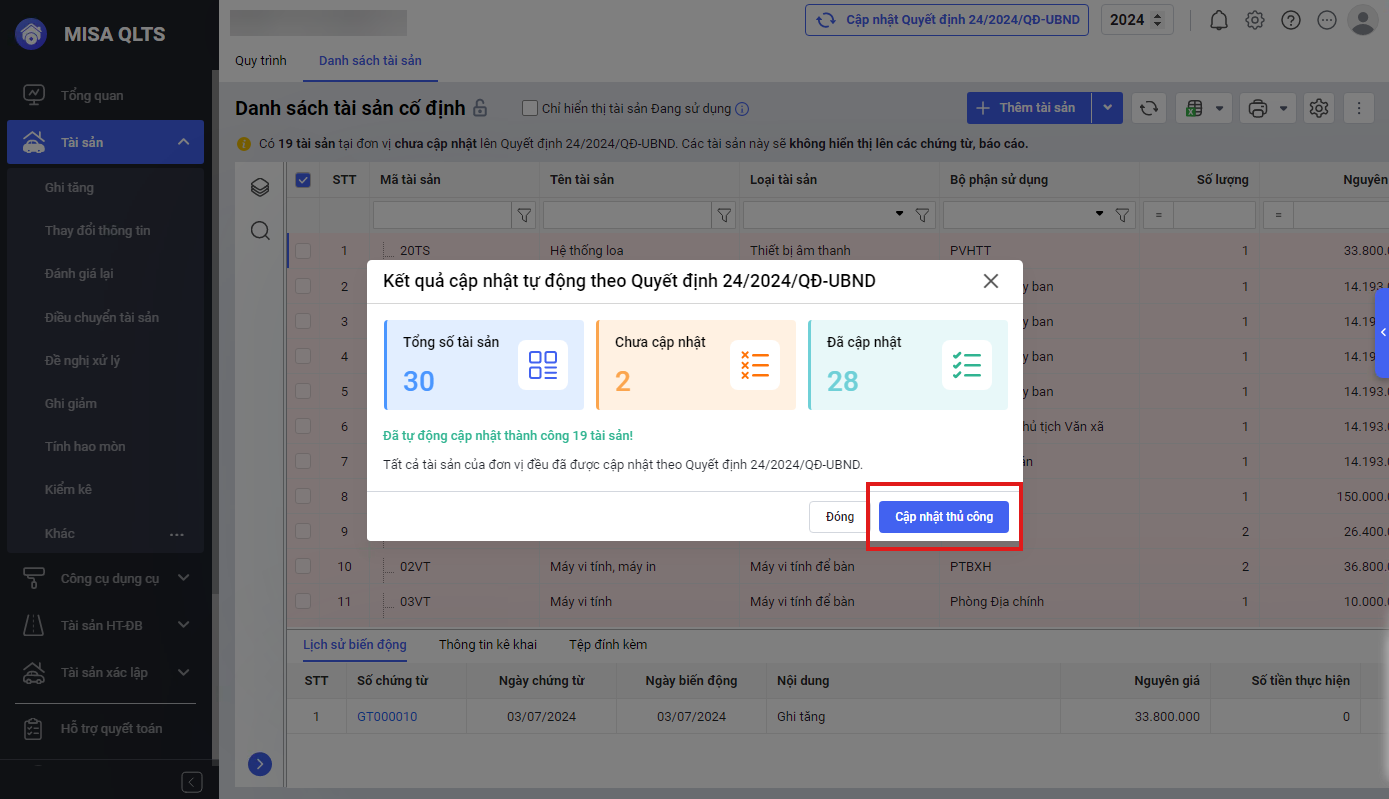Click the notification bell icon
The height and width of the screenshot is (799, 1389).
(x=1219, y=20)
